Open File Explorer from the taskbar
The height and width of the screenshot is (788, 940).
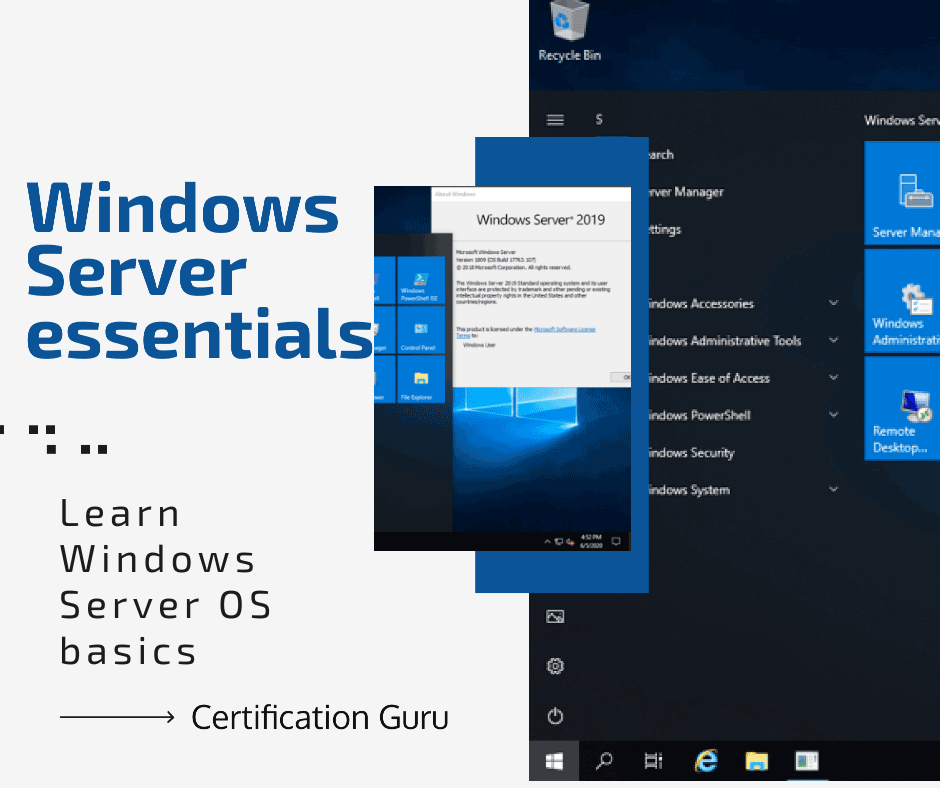point(757,761)
